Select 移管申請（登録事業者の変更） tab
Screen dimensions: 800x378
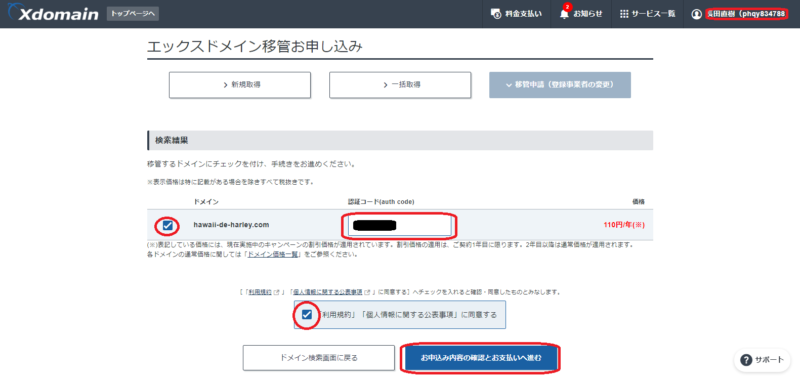(x=560, y=85)
